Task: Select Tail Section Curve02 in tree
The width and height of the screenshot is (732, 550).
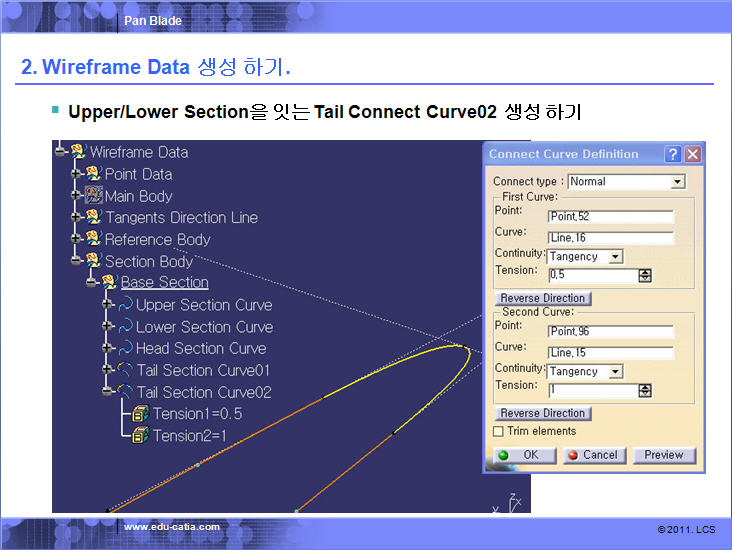Action: [204, 392]
